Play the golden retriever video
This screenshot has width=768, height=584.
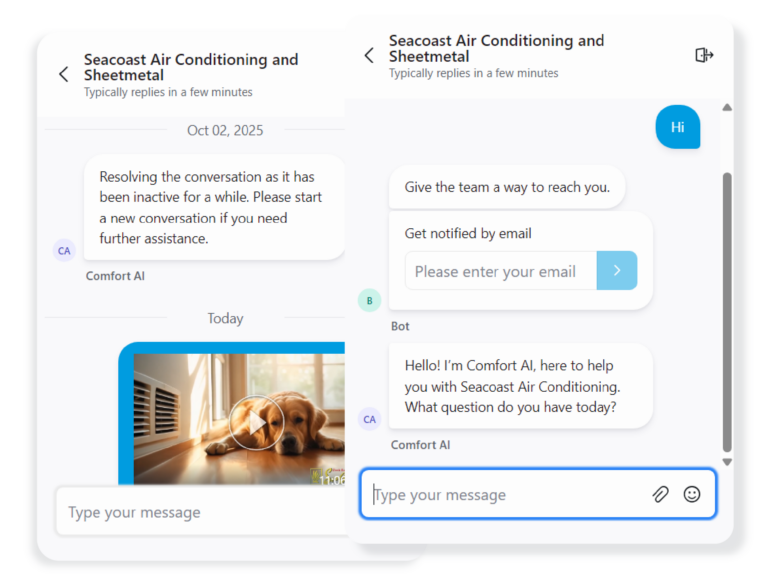[x=255, y=421]
